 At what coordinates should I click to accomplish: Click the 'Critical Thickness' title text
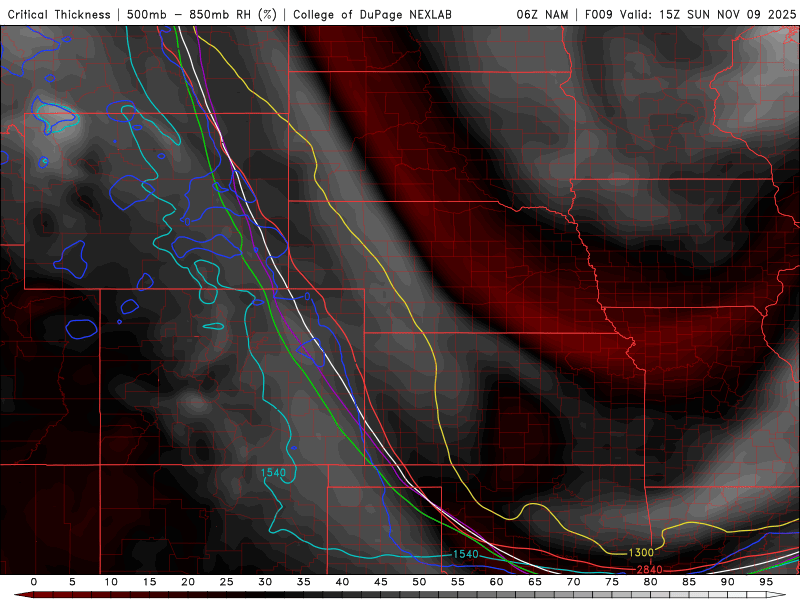pyautogui.click(x=59, y=15)
